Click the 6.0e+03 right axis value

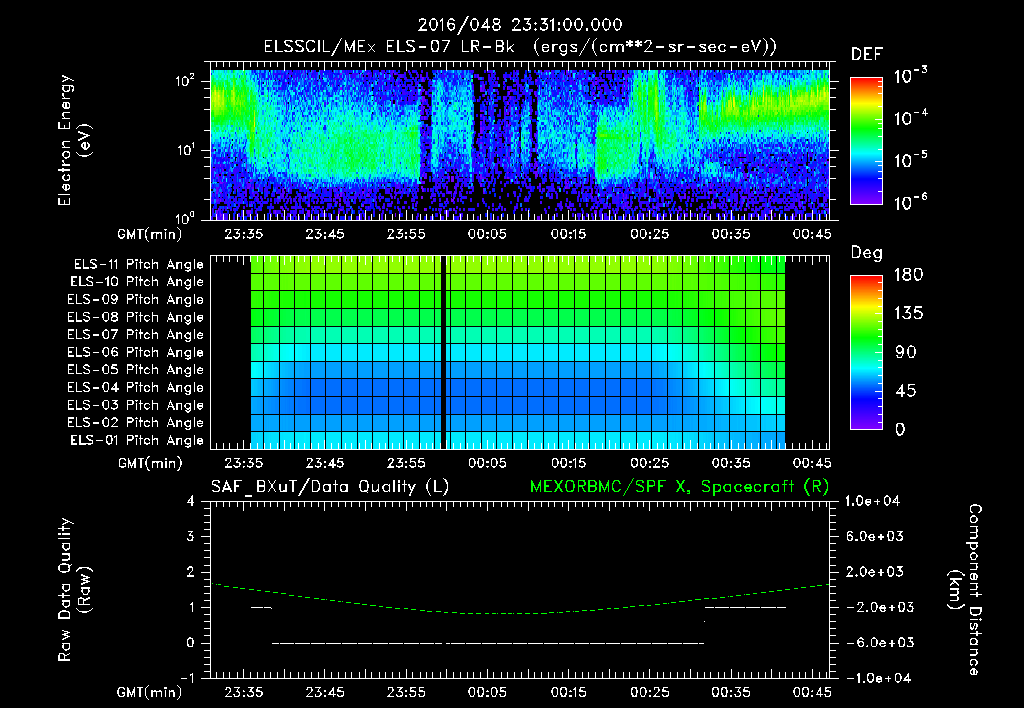tap(875, 537)
